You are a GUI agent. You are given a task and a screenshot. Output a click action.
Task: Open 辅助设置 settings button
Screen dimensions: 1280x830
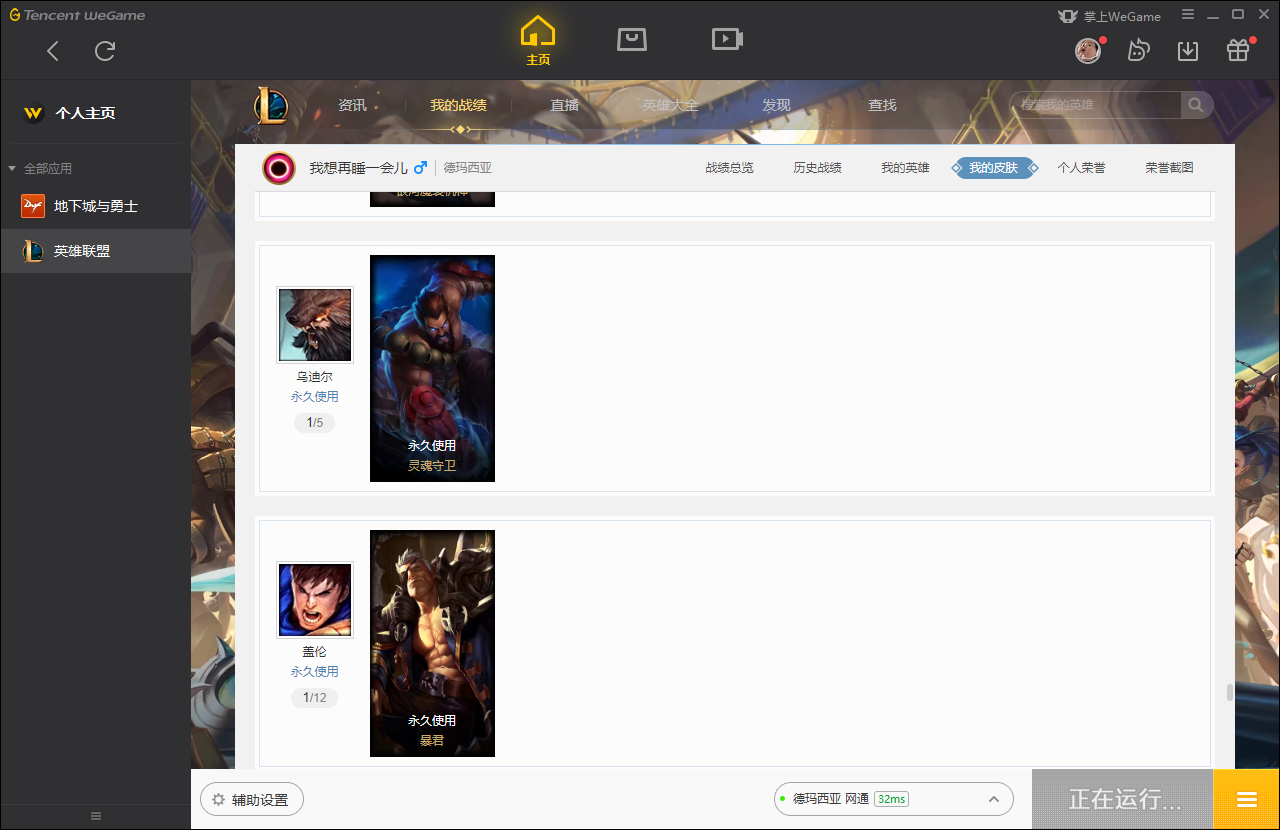[252, 800]
